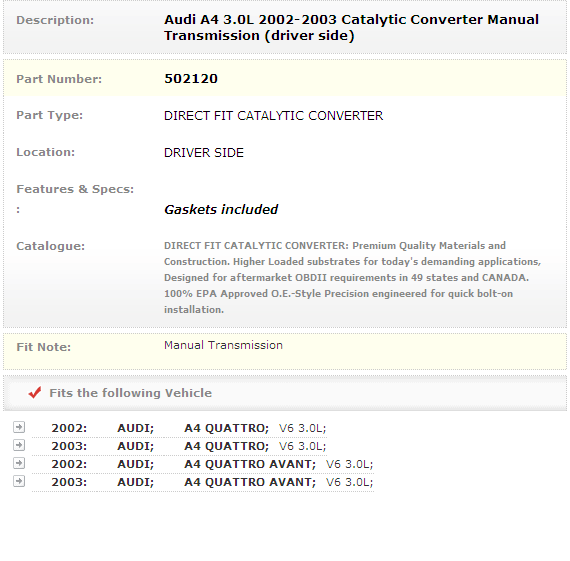Click arrow icon beside 2003 A4 QUATTRO row
This screenshot has height=561, width=570.
pos(19,445)
